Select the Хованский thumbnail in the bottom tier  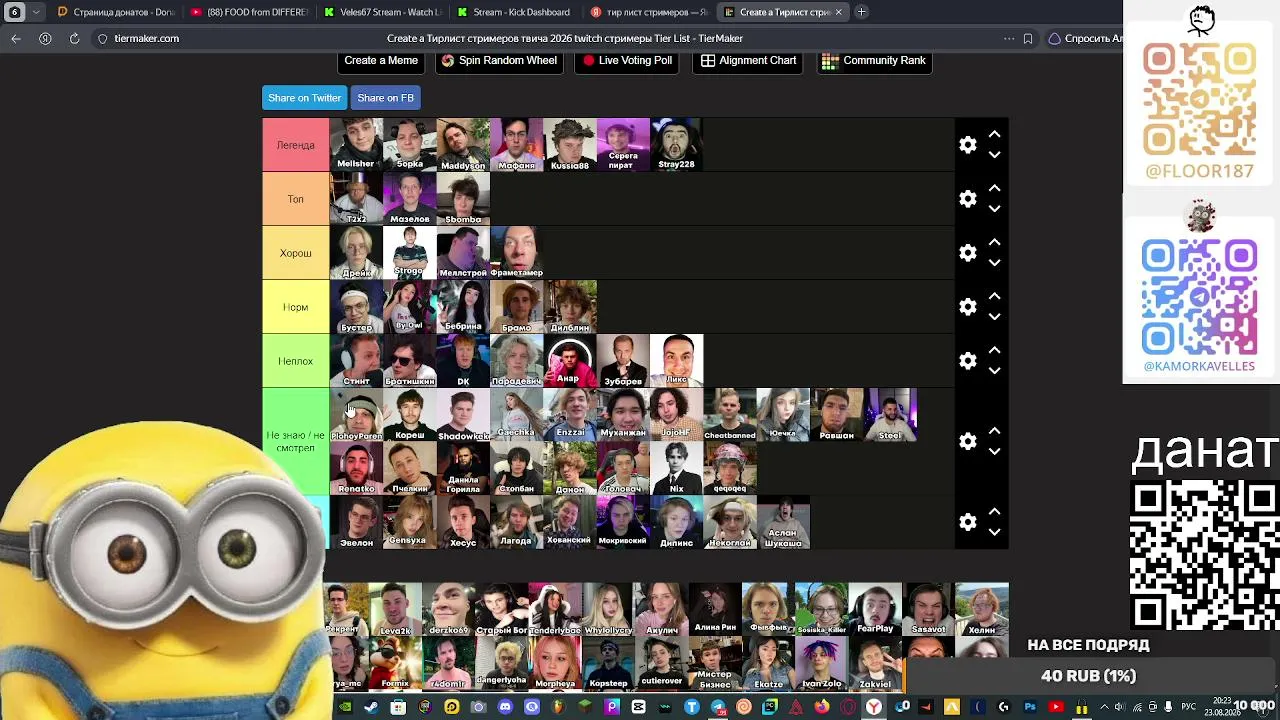(x=570, y=522)
